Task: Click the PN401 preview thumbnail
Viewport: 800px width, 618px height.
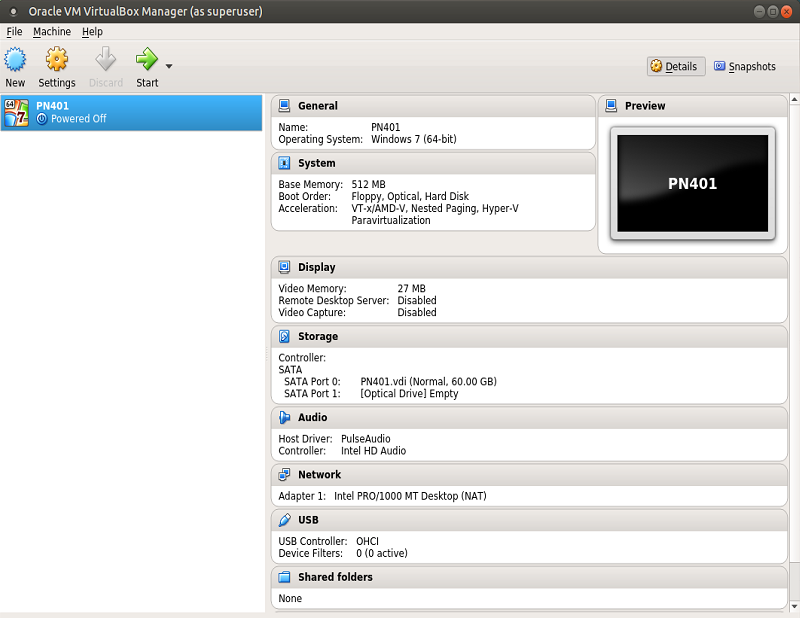Action: [x=692, y=183]
